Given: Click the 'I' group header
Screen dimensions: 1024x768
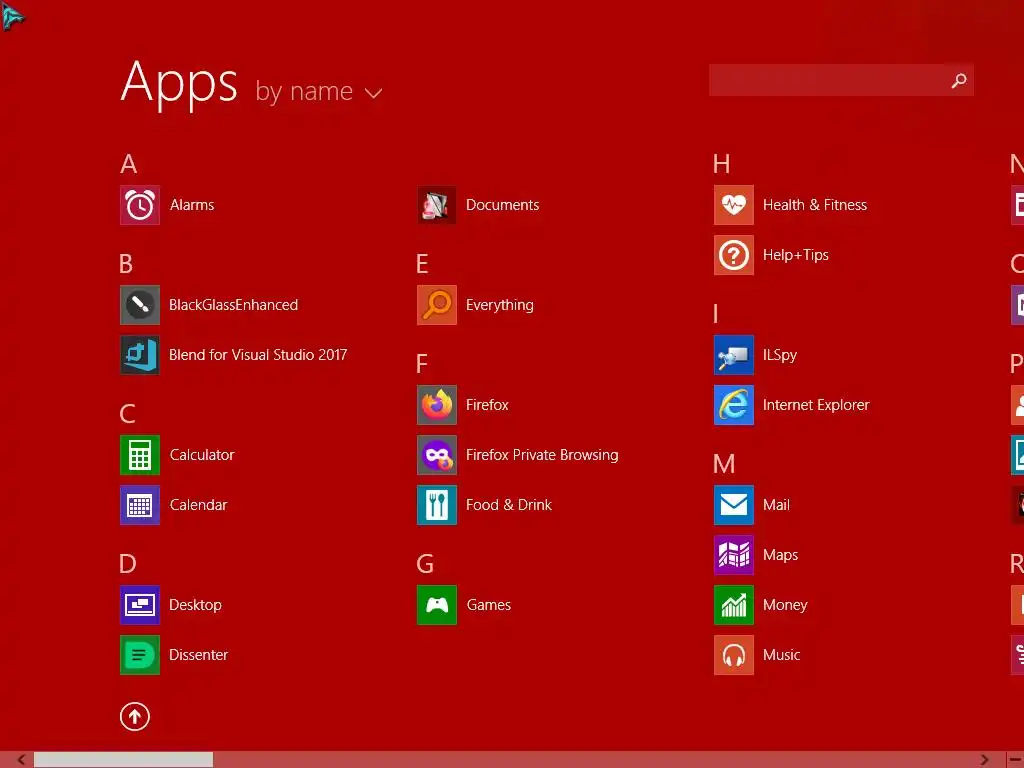Looking at the screenshot, I should pos(716,314).
